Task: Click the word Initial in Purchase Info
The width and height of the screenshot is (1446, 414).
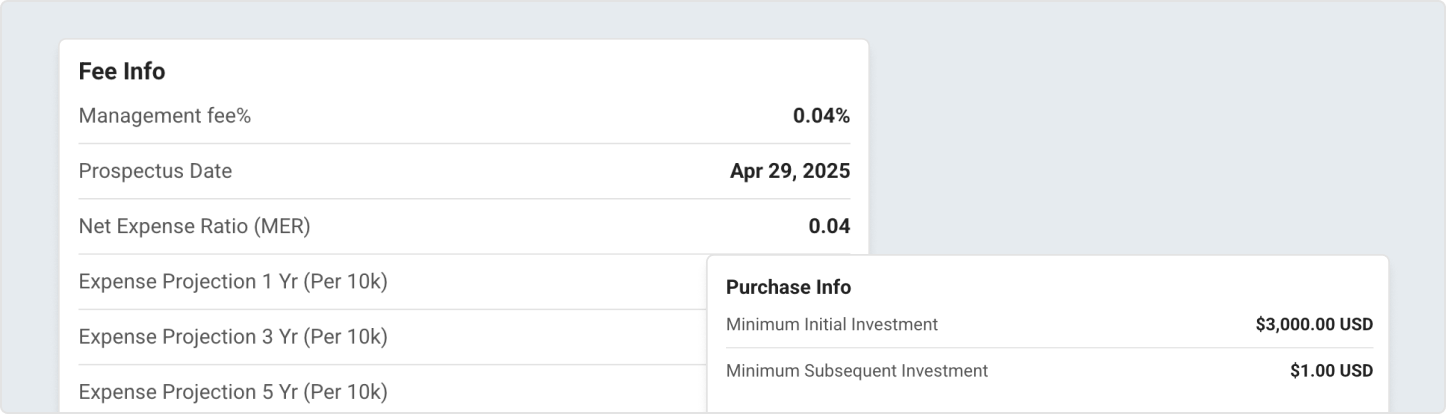Action: tap(825, 325)
